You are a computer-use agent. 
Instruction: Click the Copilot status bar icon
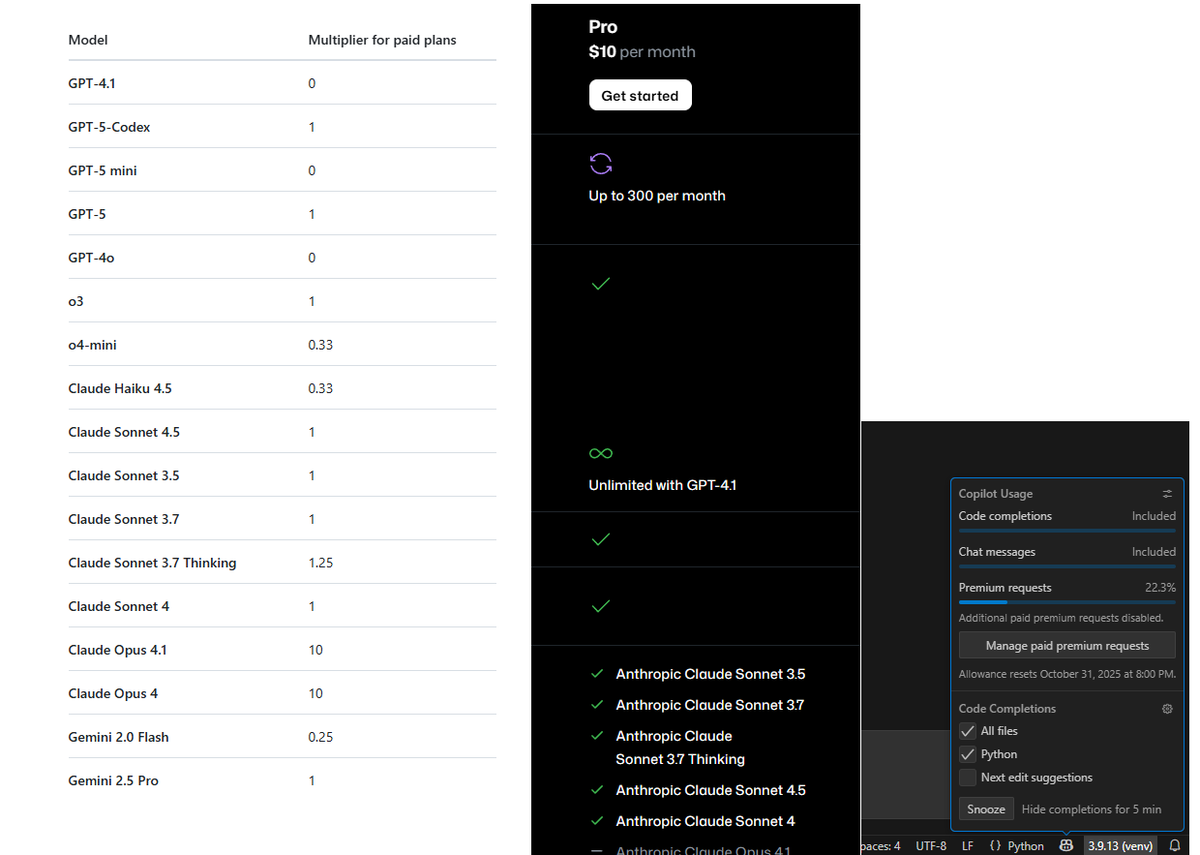point(1067,845)
